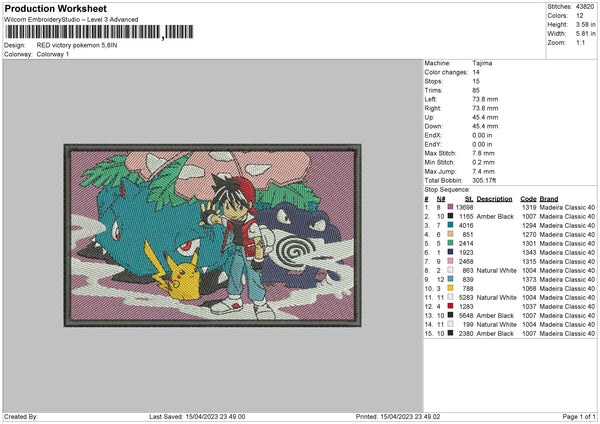Click the embroidered Pokemon design preview
The image size is (600, 424).
click(212, 235)
